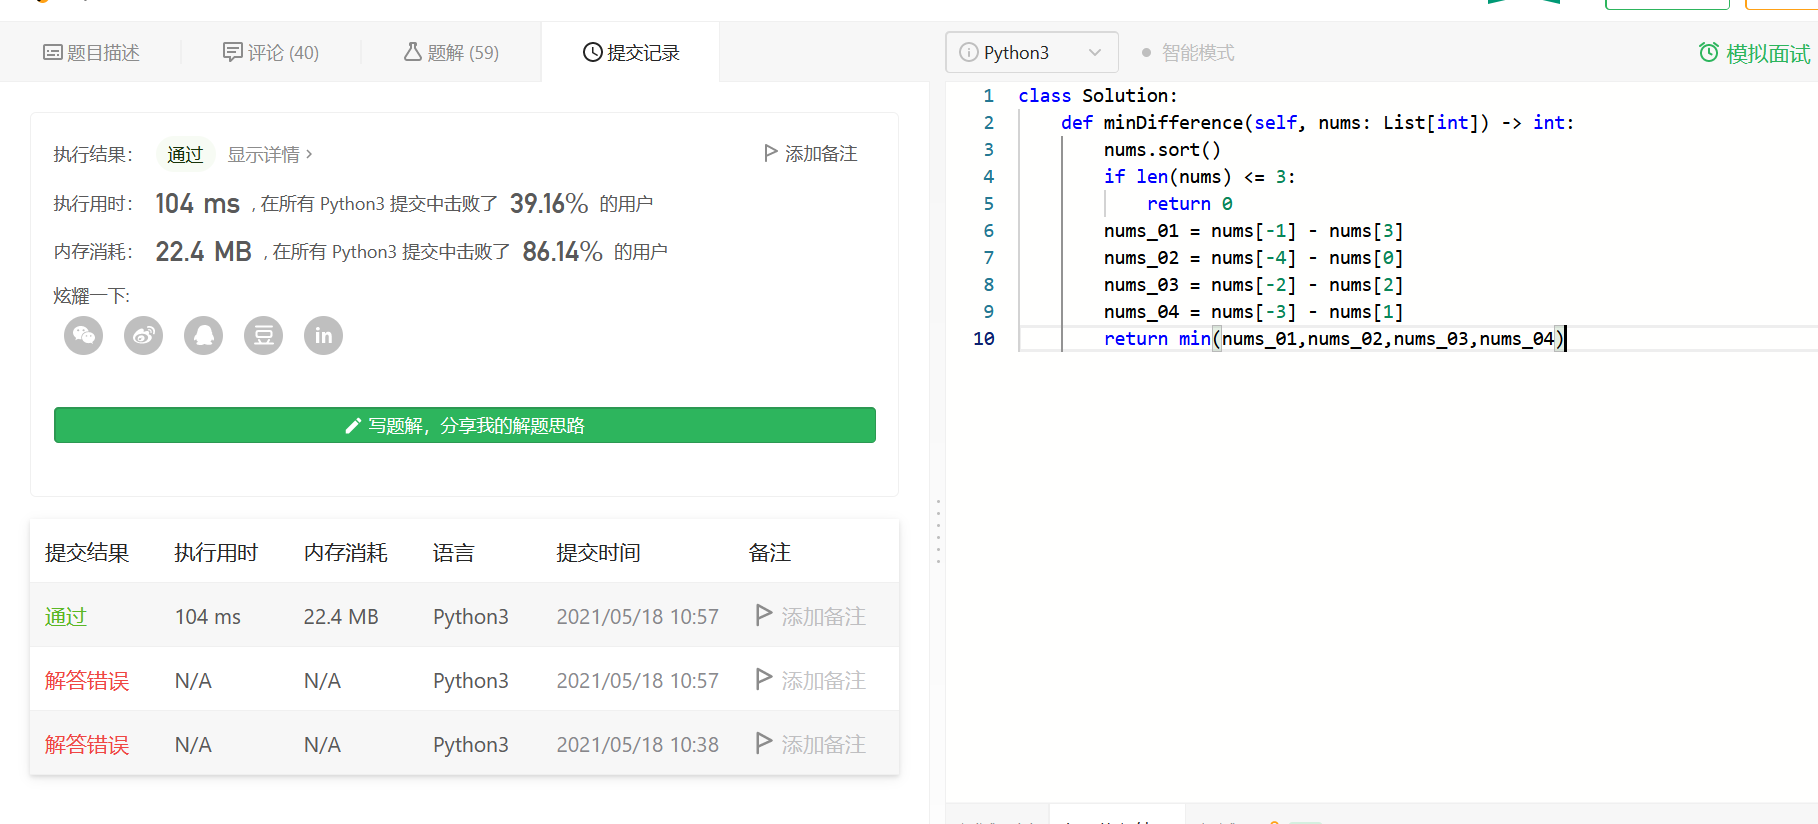This screenshot has width=1818, height=824.
Task: Click the 备注 column header
Action: [770, 552]
